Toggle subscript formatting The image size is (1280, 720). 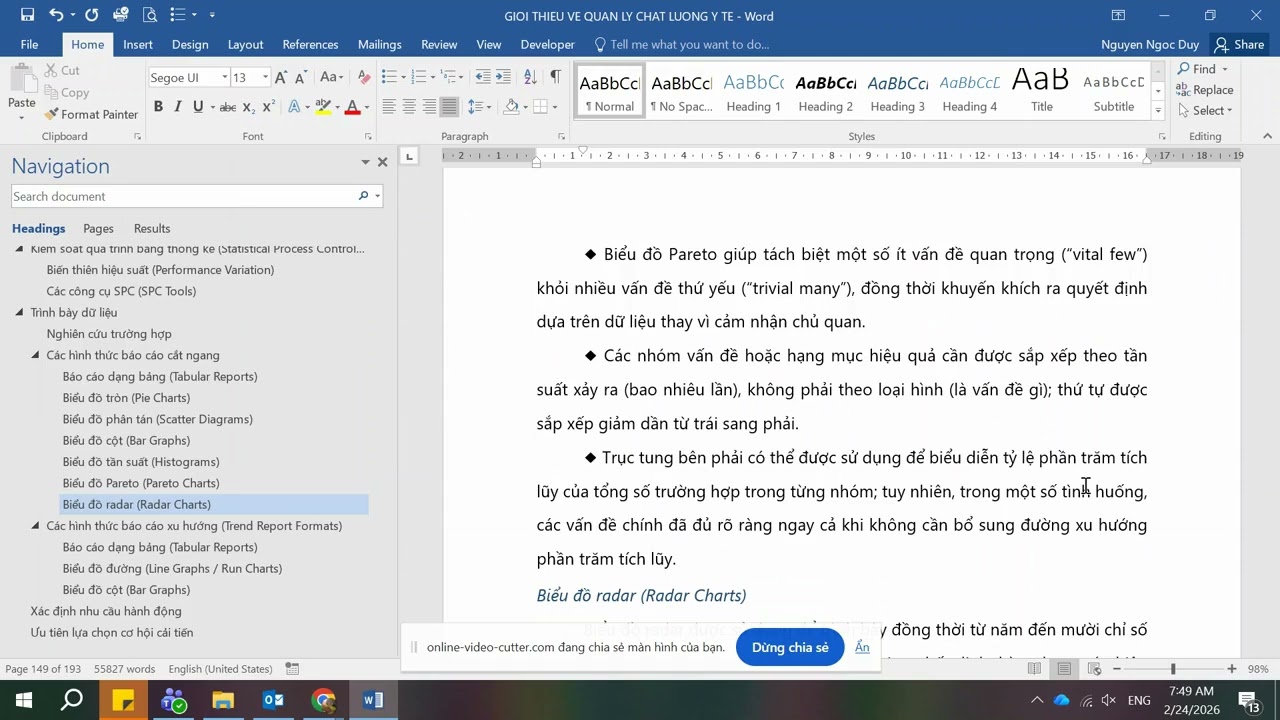click(249, 107)
